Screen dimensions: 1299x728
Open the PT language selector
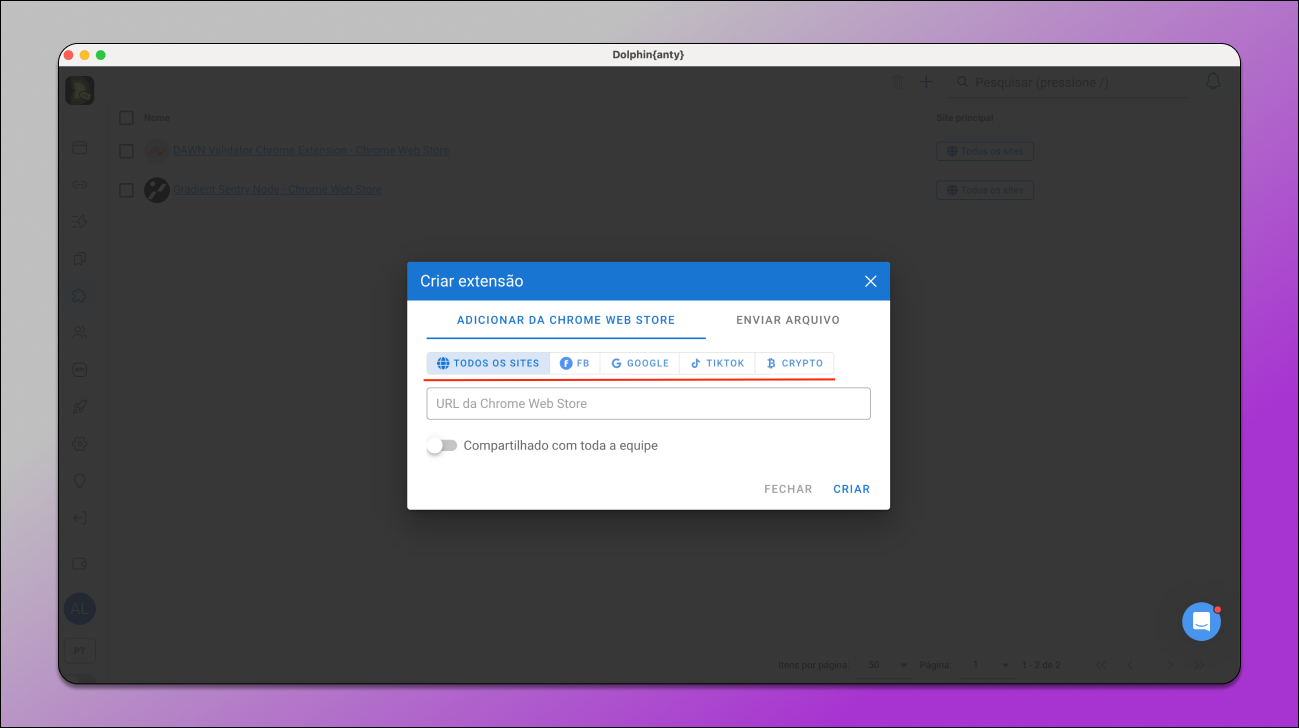pos(80,650)
